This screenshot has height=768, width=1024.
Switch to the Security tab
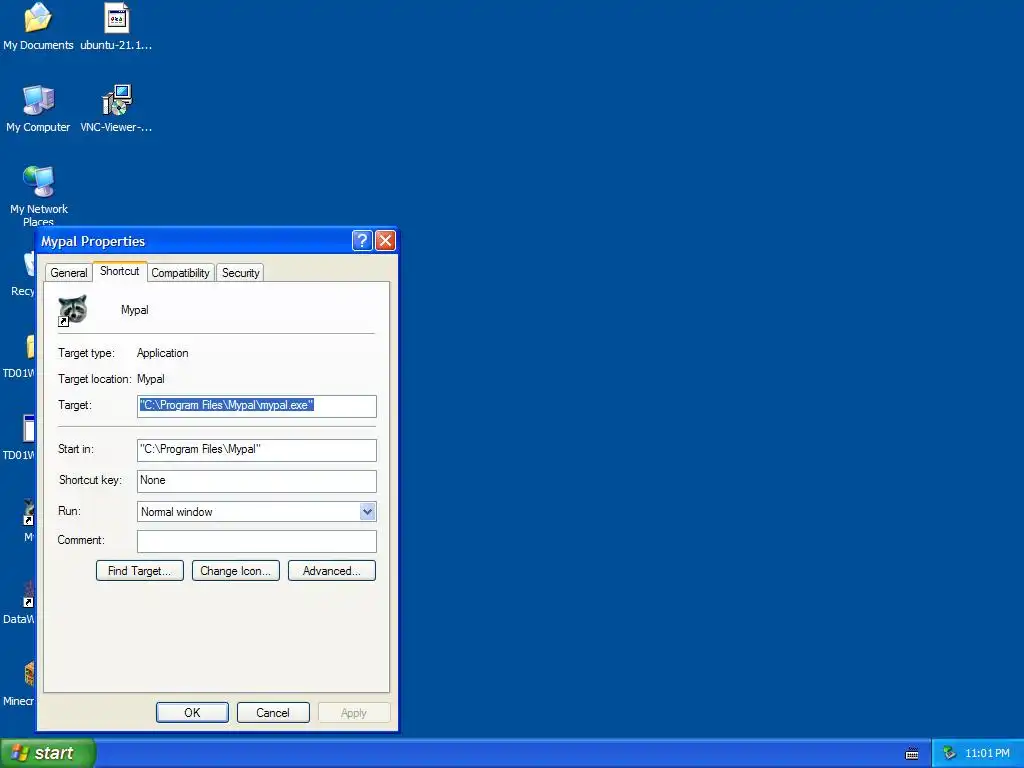[240, 273]
